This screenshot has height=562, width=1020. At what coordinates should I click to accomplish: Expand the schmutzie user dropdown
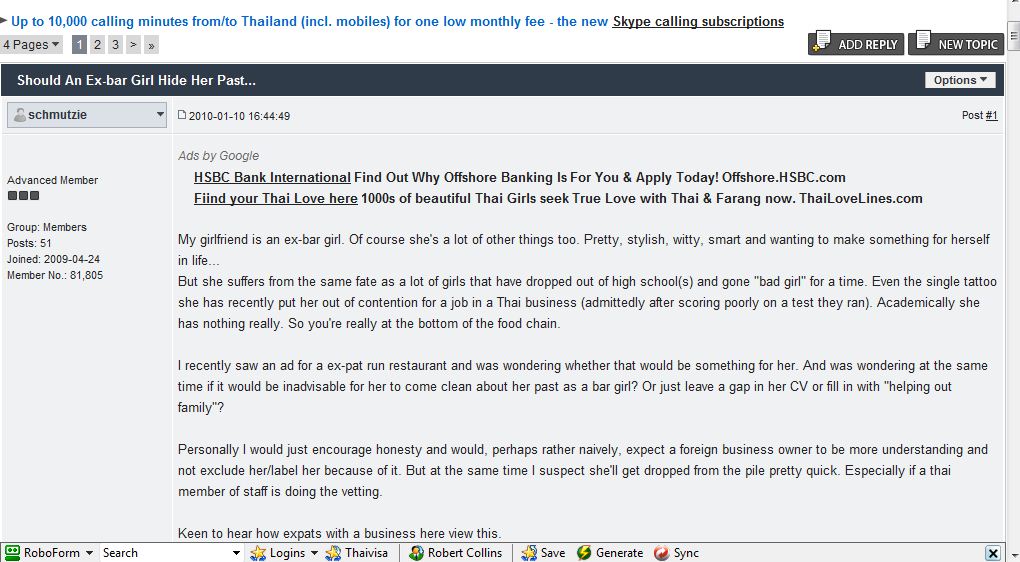point(161,115)
